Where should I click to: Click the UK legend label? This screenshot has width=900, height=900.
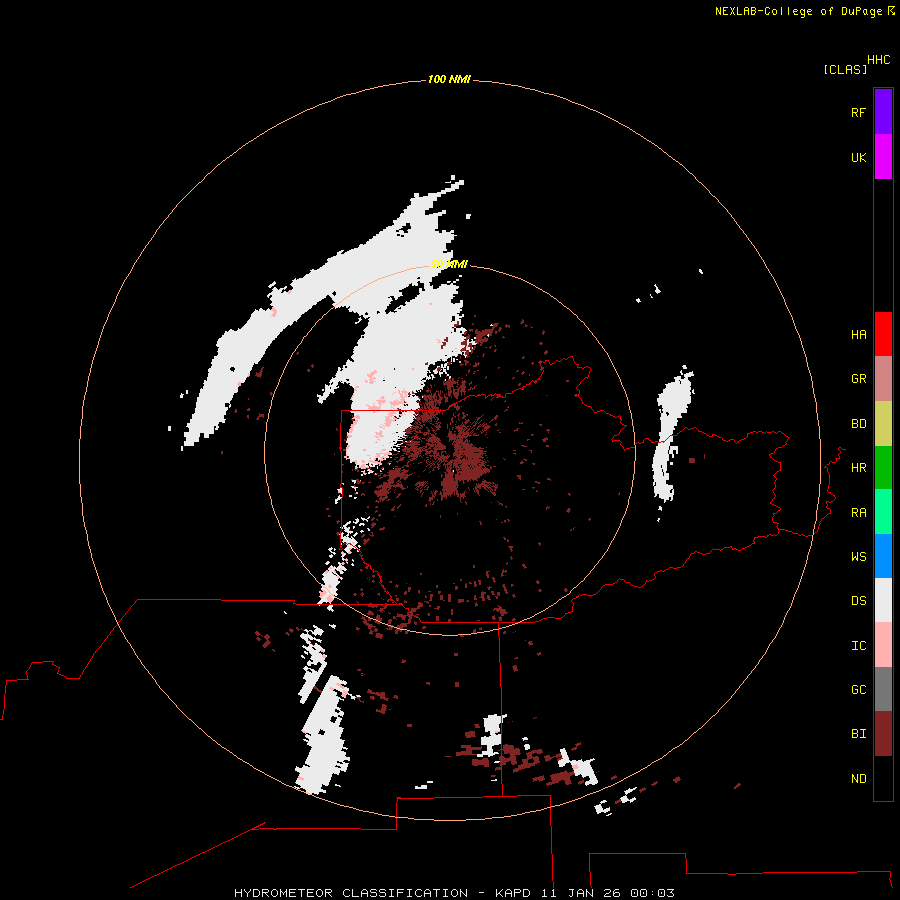click(859, 157)
